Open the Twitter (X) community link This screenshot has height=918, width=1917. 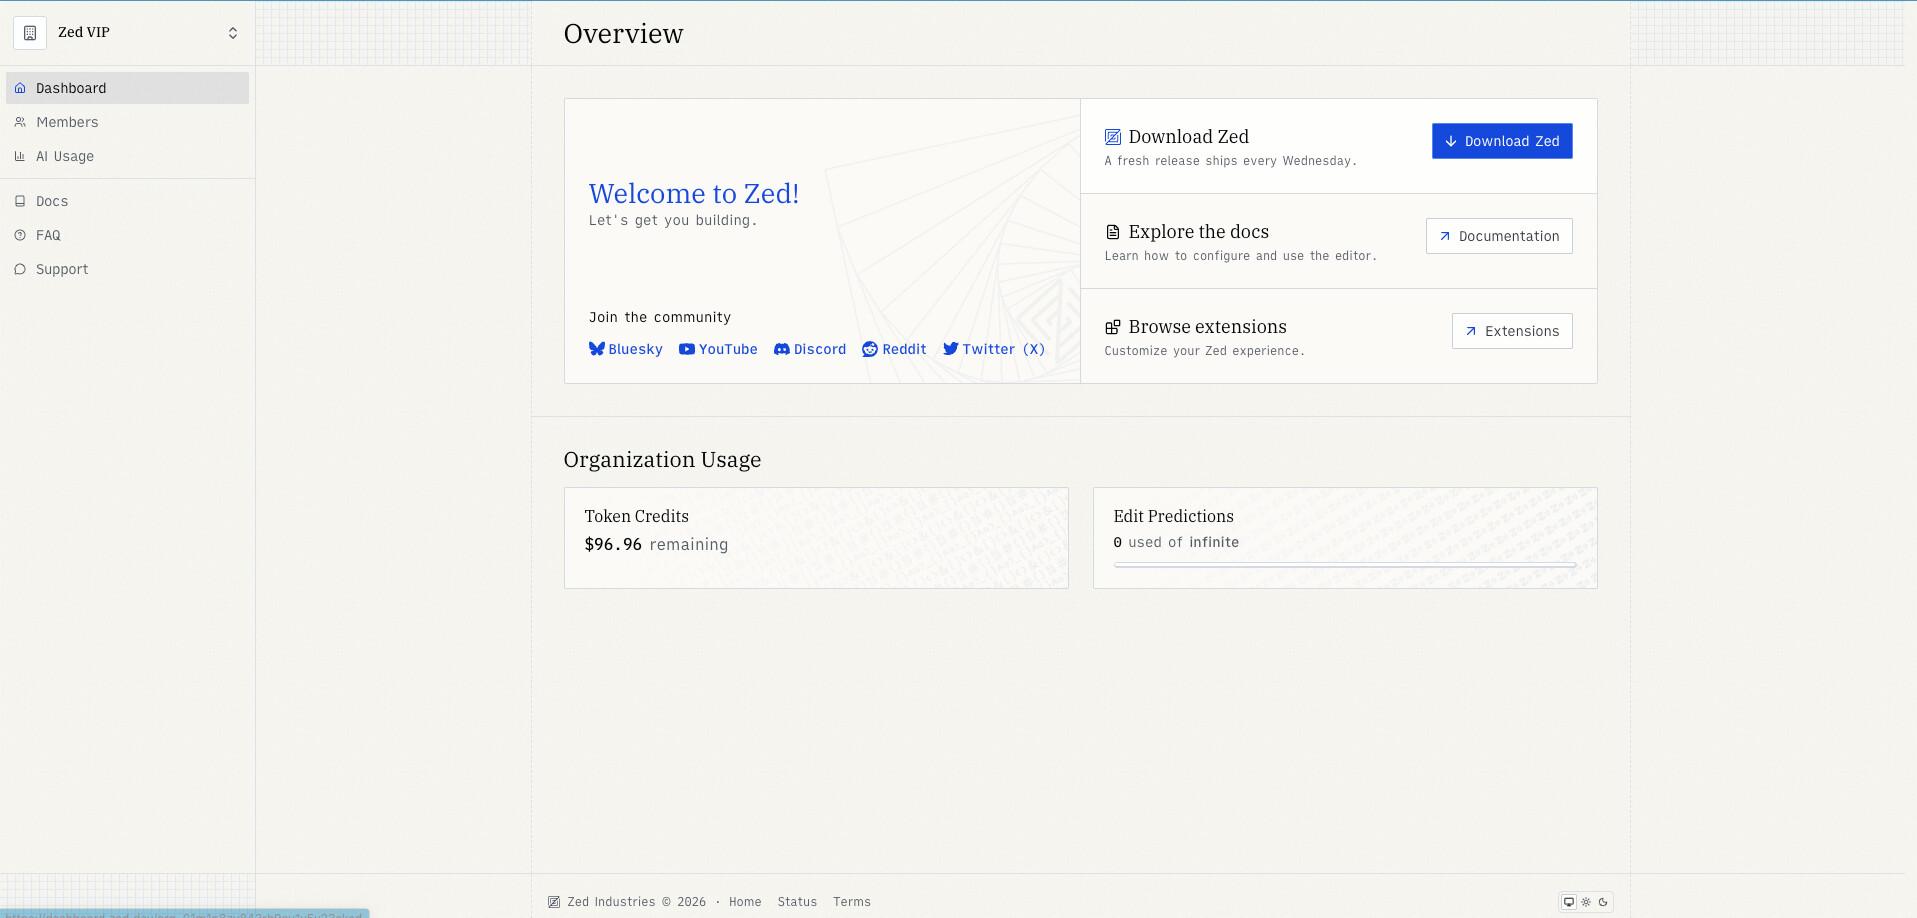994,349
